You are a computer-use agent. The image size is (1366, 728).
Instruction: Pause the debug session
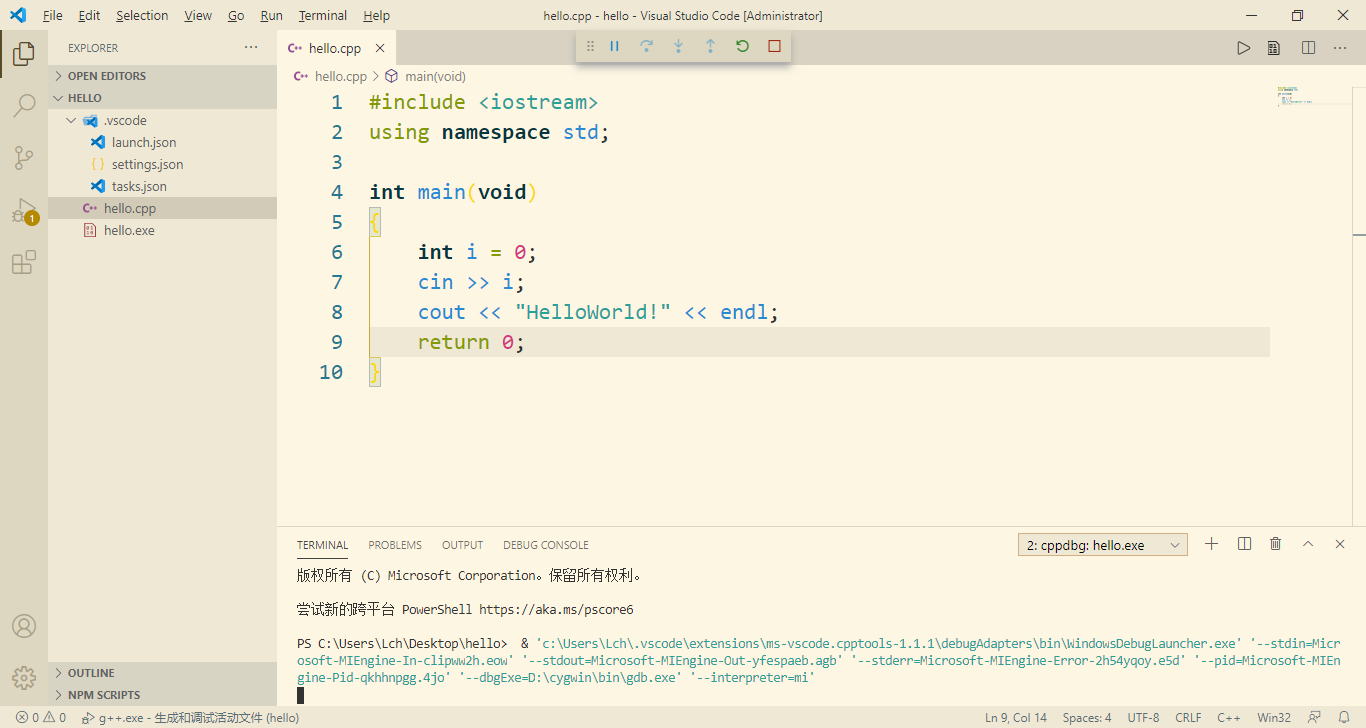coord(615,46)
